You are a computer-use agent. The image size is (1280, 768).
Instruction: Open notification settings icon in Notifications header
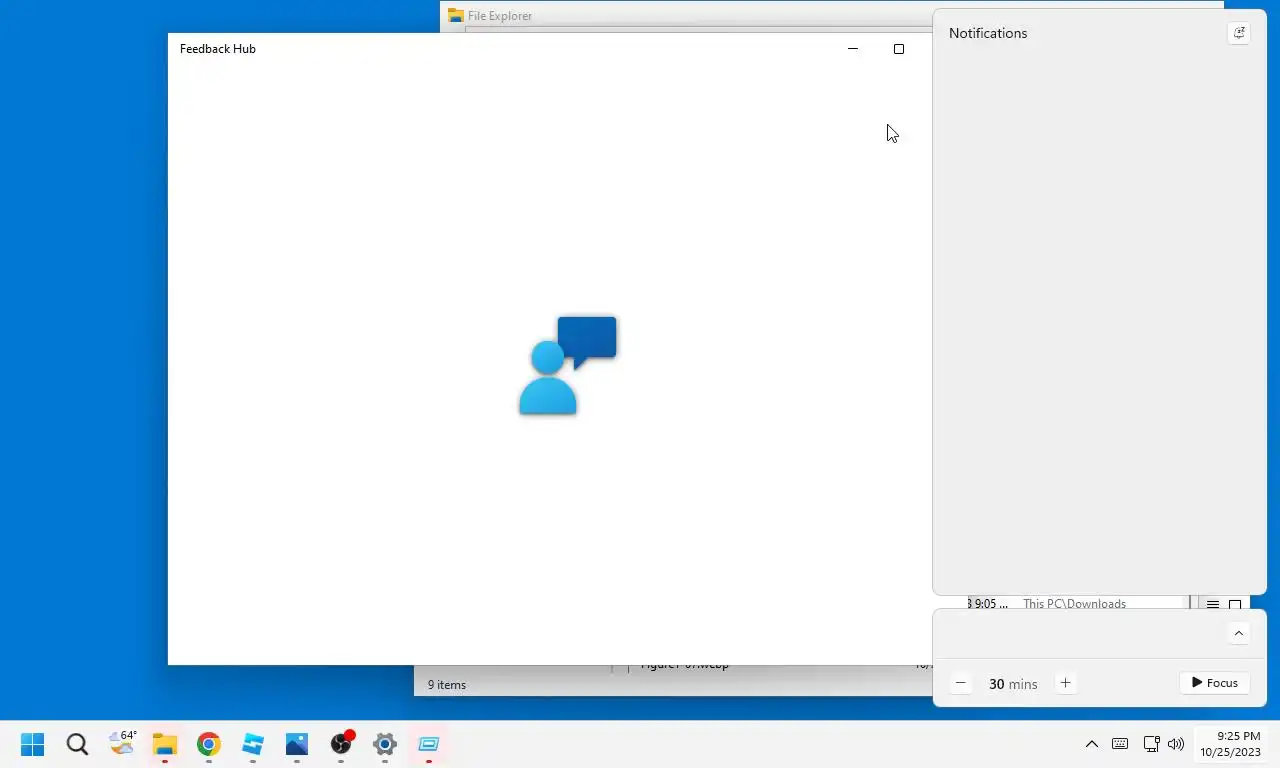1239,33
